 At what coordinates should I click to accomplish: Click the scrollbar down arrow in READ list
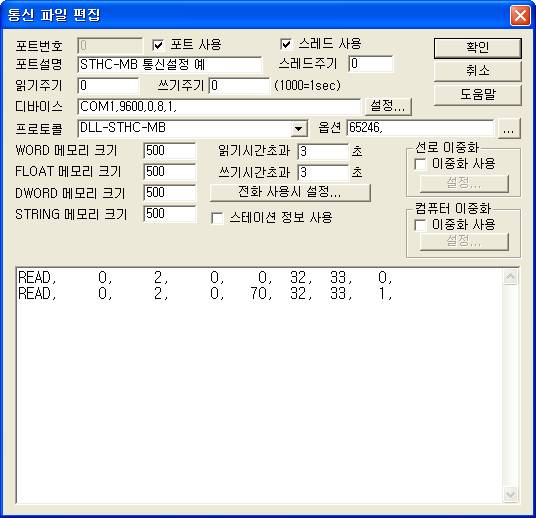(x=510, y=494)
